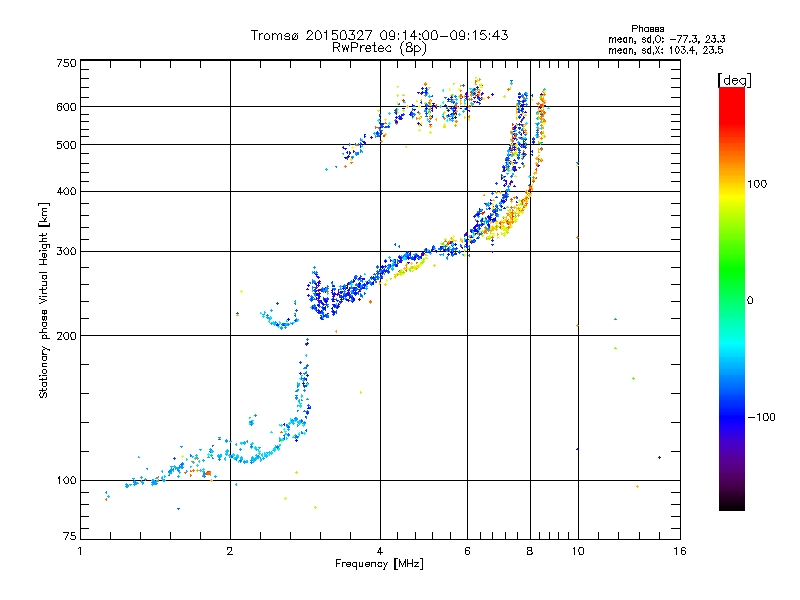Image resolution: width=800 pixels, height=600 pixels.
Task: Click the y-axis label '750'
Action: pyautogui.click(x=66, y=64)
